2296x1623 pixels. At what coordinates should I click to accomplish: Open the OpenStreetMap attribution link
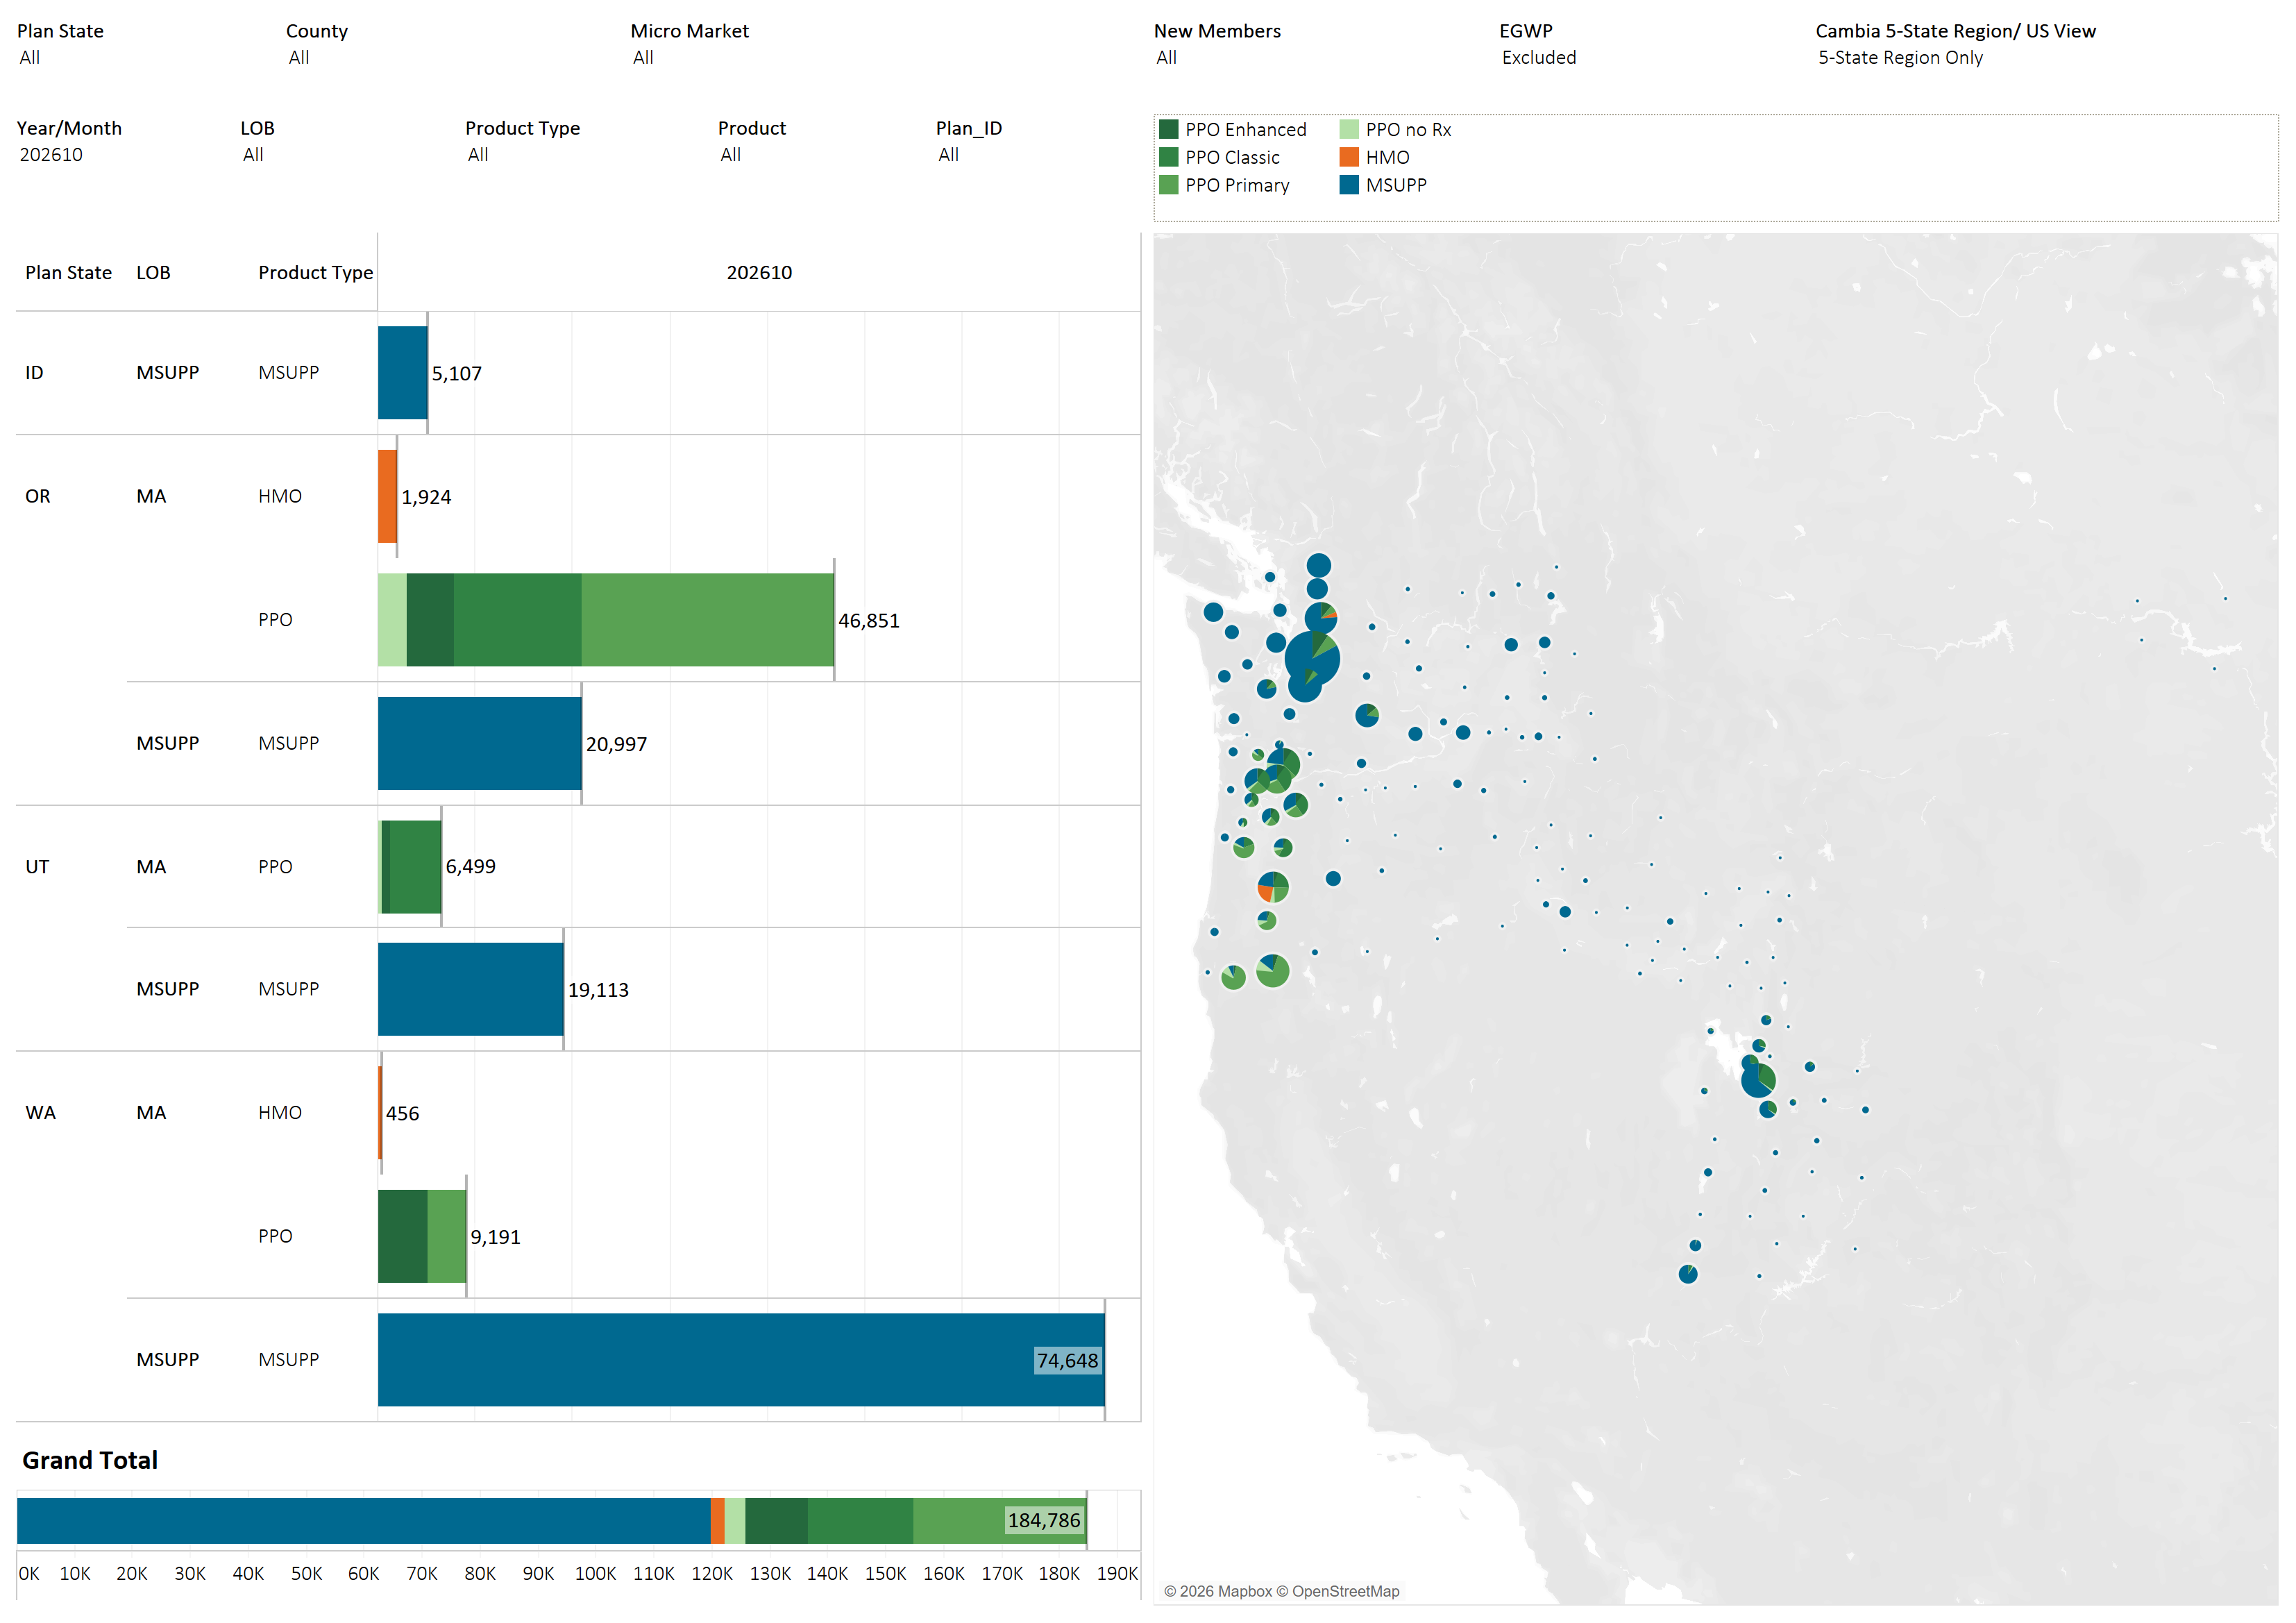point(1337,1591)
